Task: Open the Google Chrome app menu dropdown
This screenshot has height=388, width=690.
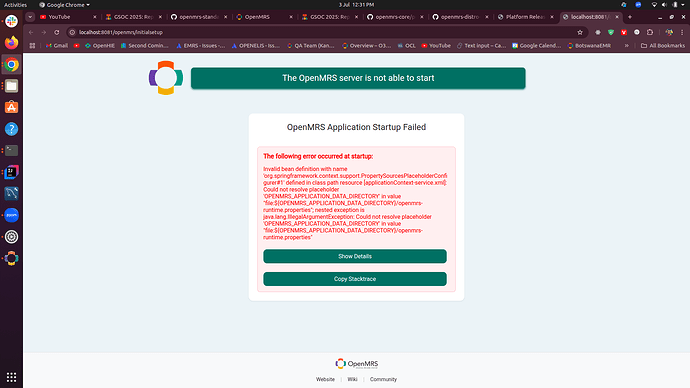Action: point(64,5)
